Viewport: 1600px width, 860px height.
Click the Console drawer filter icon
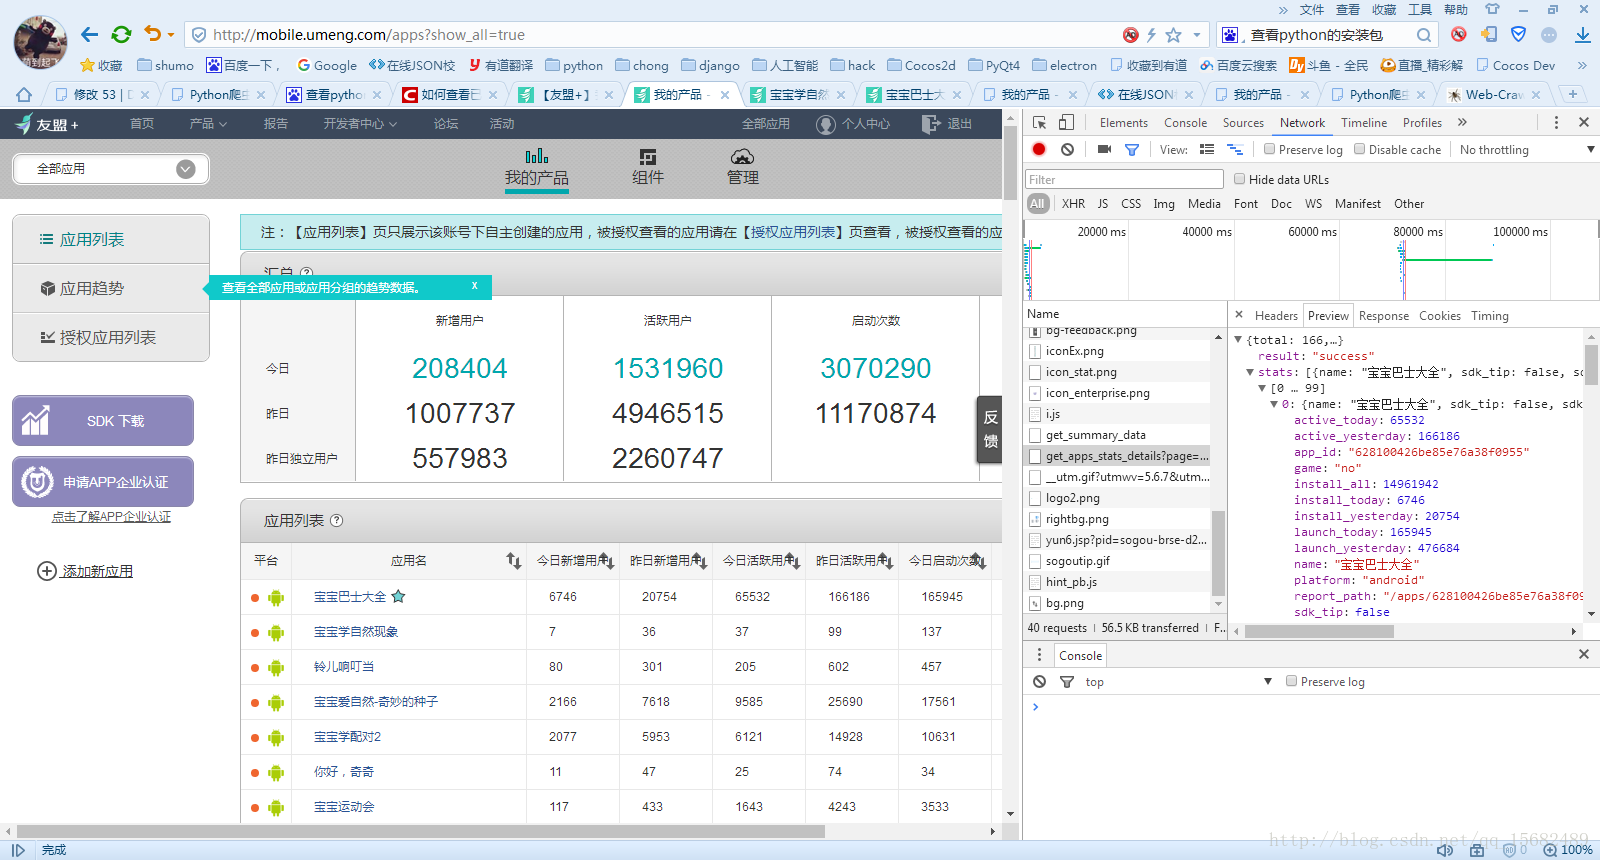pyautogui.click(x=1067, y=681)
